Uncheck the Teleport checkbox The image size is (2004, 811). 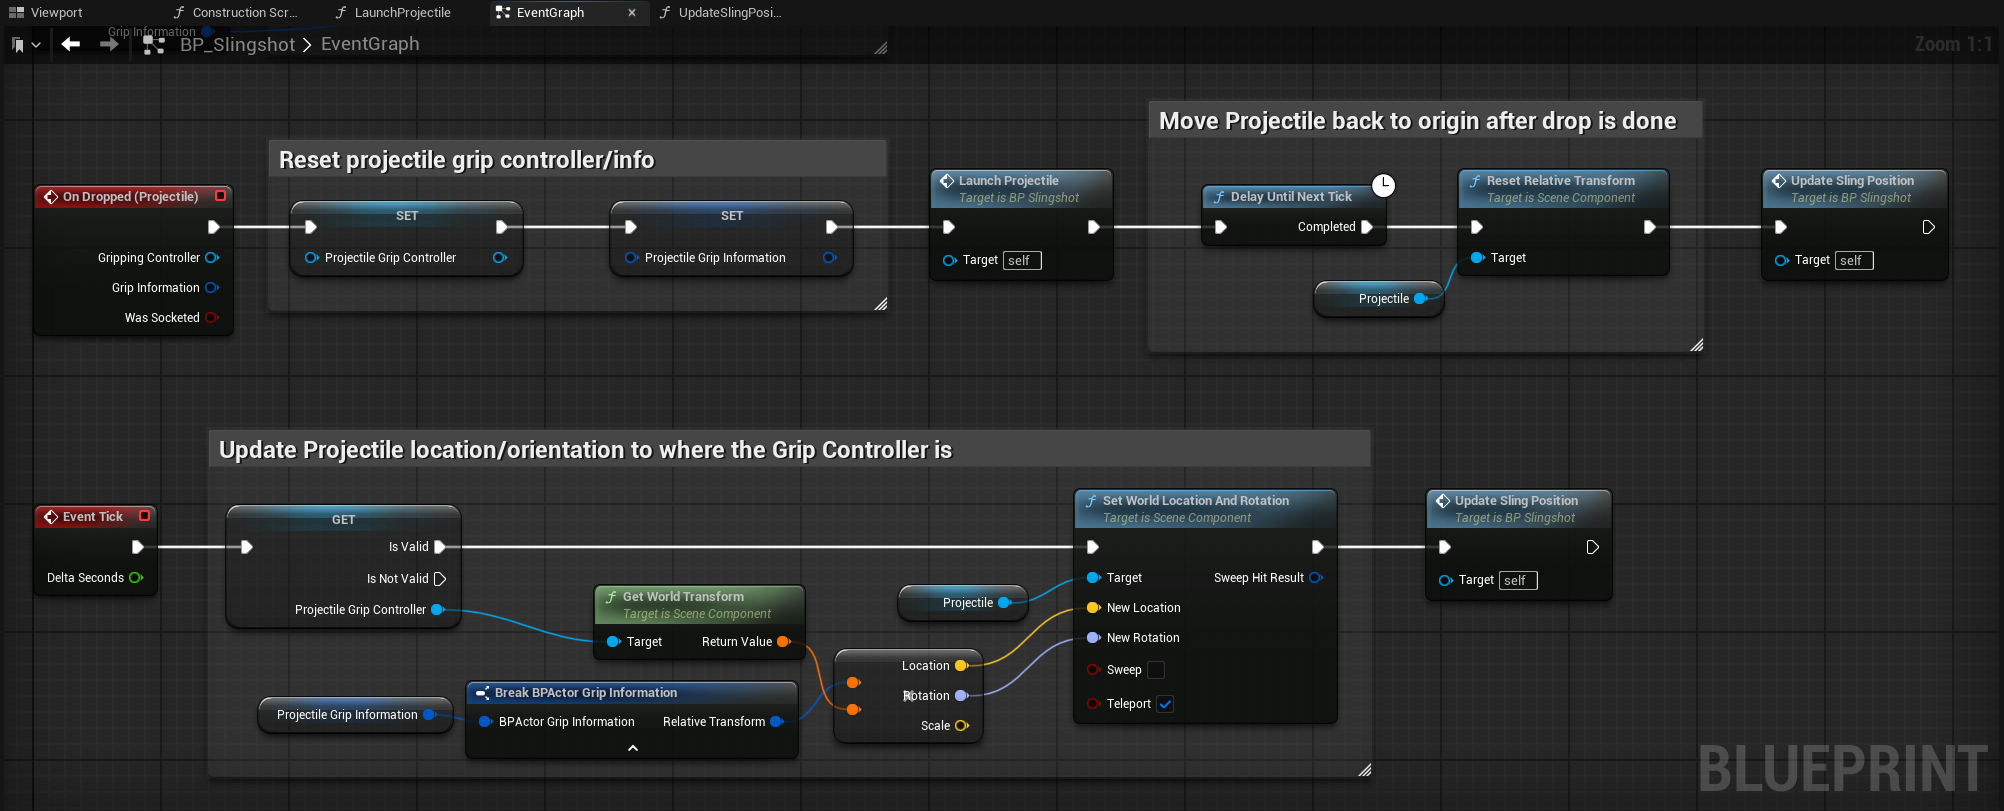[x=1165, y=704]
